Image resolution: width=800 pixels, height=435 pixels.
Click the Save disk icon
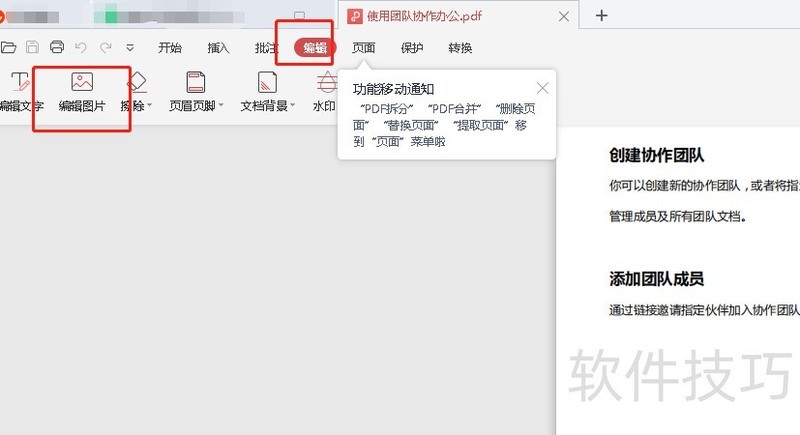33,47
